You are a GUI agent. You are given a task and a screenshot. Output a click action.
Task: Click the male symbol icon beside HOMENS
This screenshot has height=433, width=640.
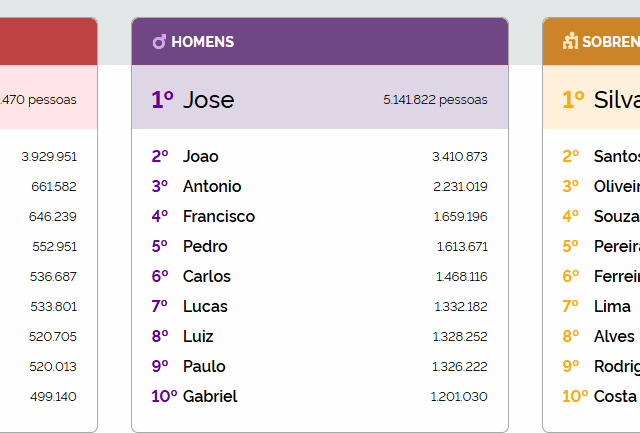(x=159, y=42)
